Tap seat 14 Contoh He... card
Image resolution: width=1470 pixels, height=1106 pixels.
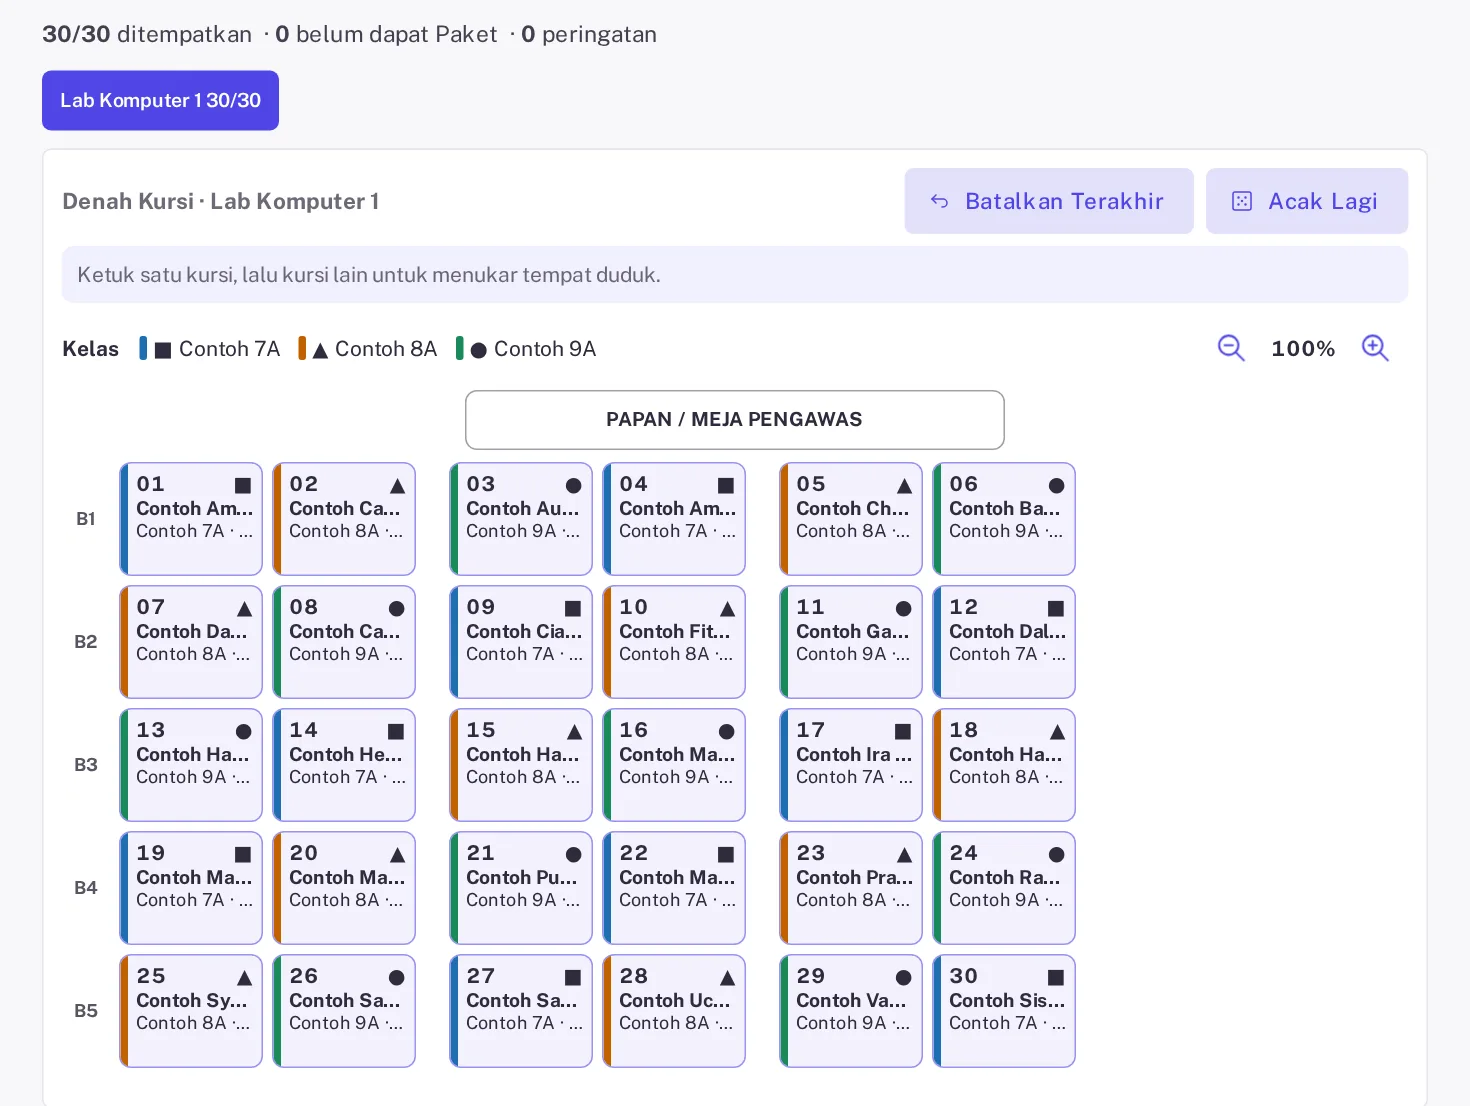[x=344, y=765]
